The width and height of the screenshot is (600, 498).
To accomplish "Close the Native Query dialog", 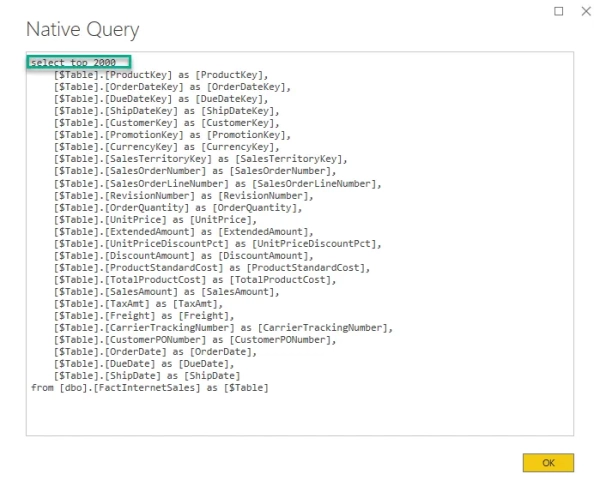I will [585, 11].
